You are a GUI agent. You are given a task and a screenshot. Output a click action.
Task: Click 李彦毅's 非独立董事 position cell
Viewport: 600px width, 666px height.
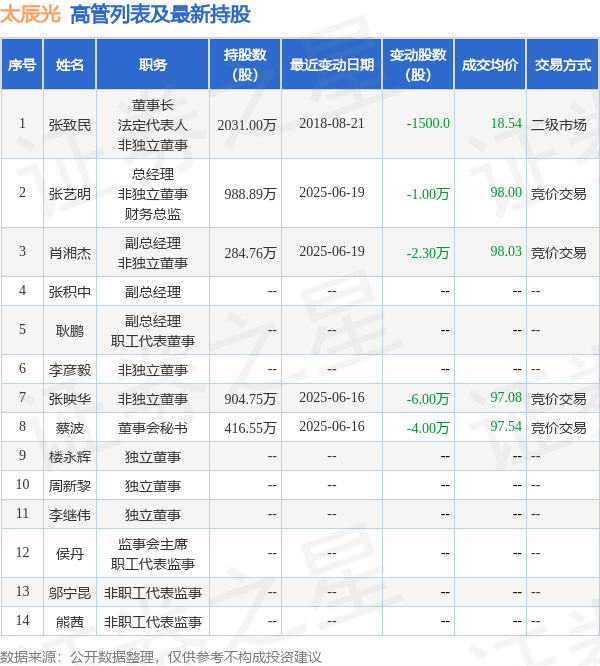[x=153, y=370]
